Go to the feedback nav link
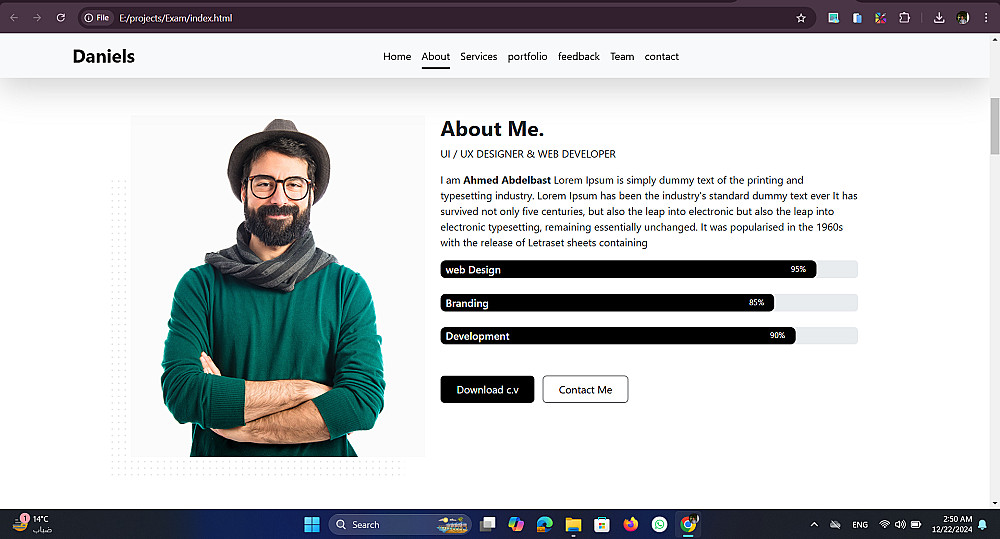 578,56
